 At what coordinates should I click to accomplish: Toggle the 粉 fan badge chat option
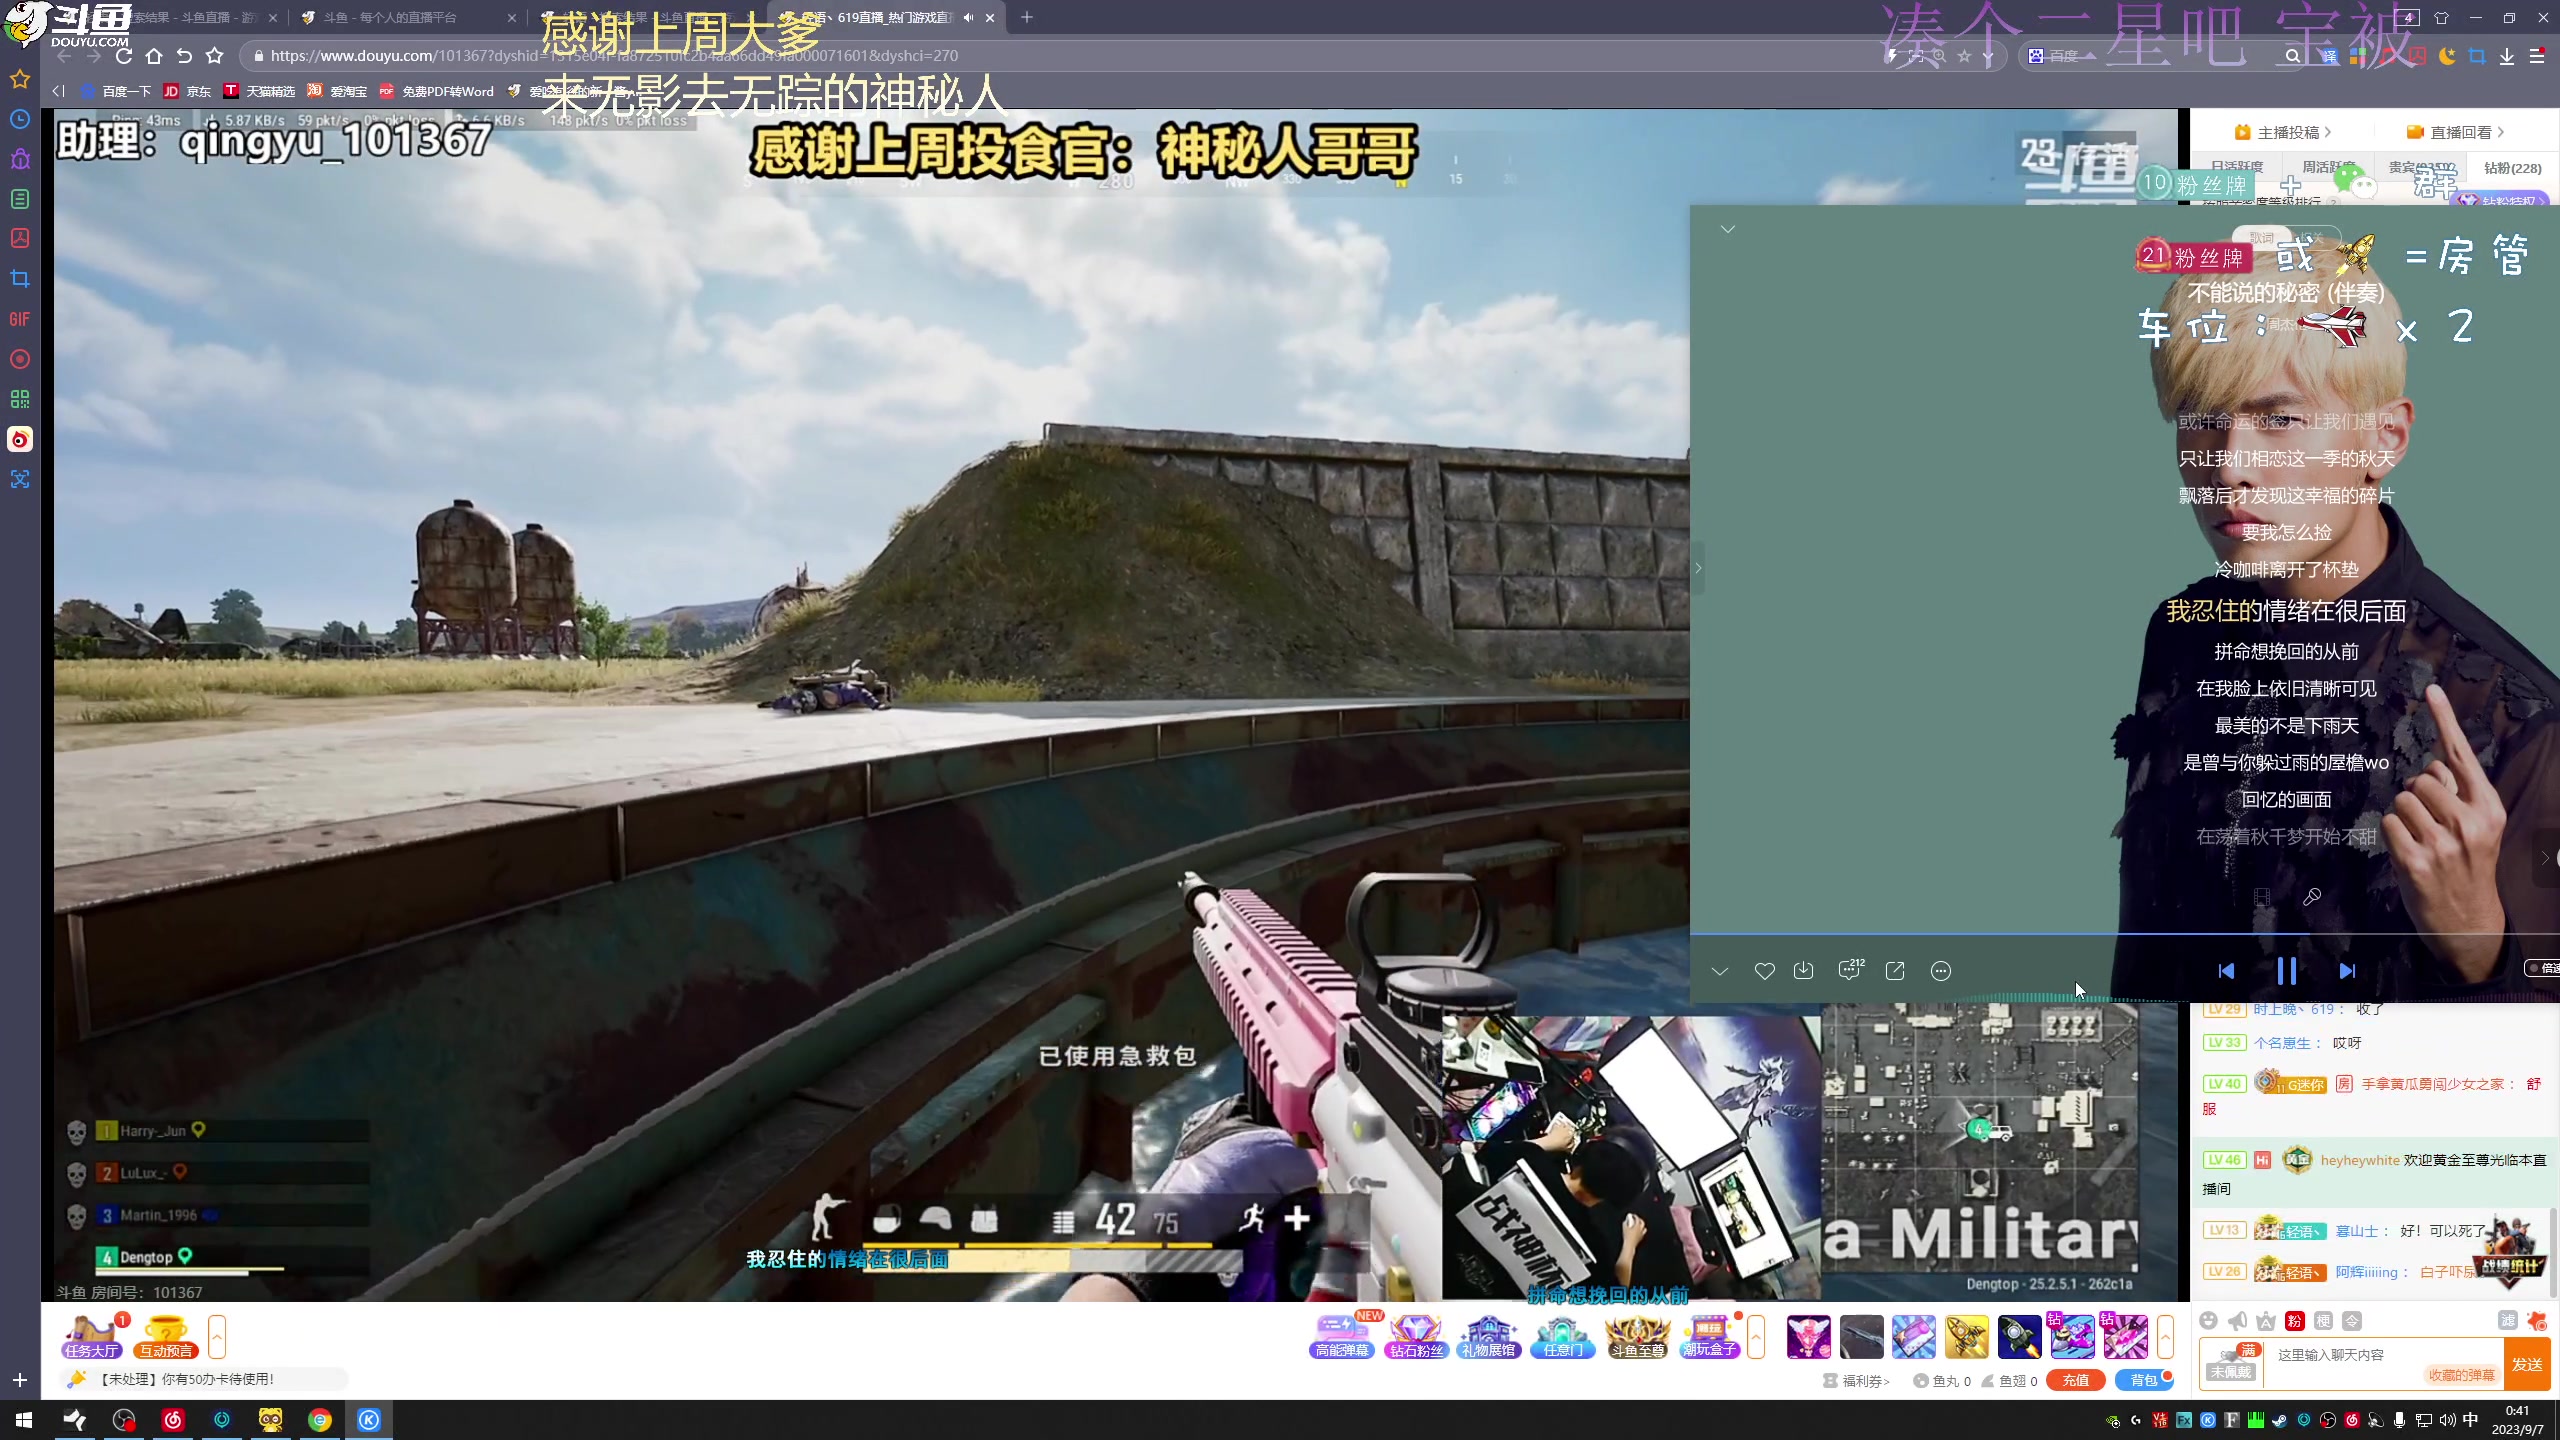2295,1321
